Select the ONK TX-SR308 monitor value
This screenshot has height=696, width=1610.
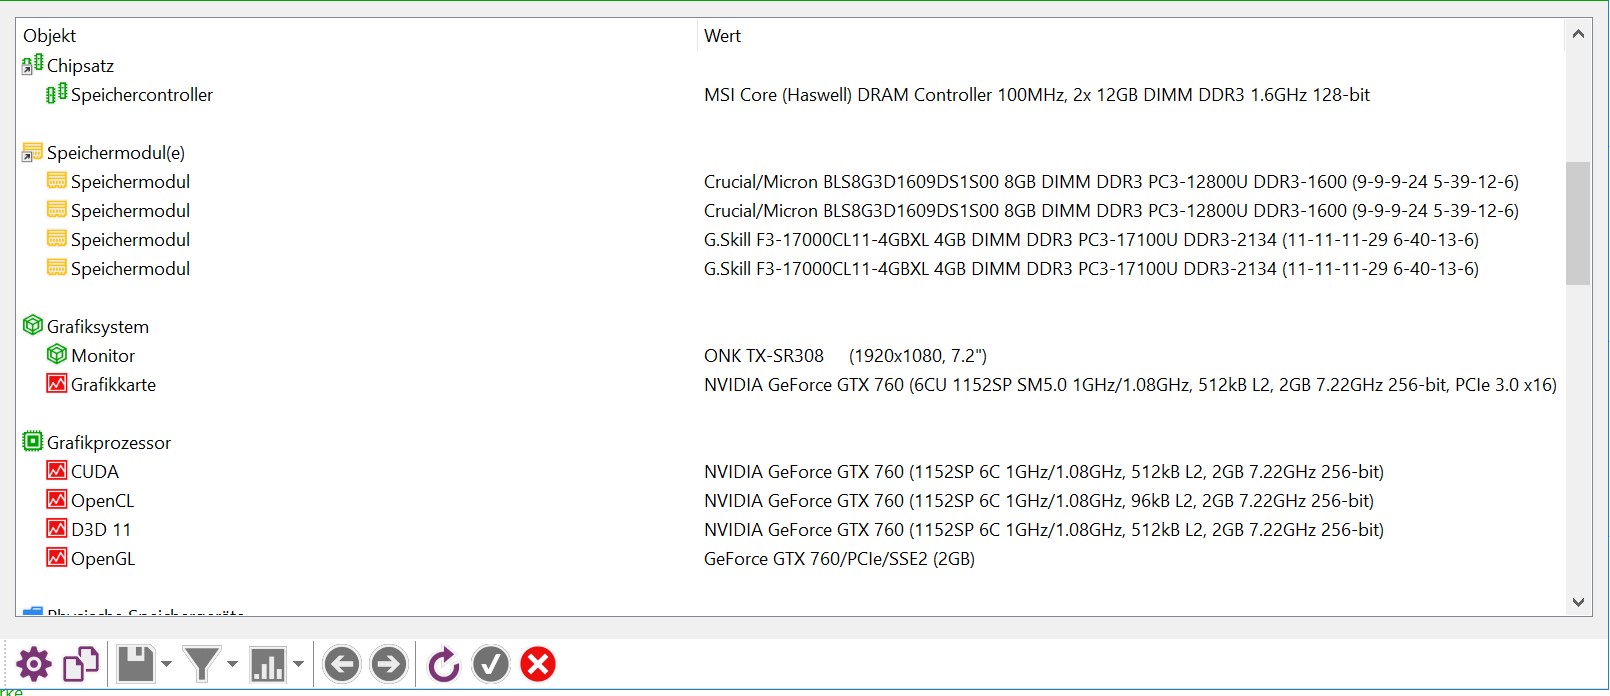(845, 356)
